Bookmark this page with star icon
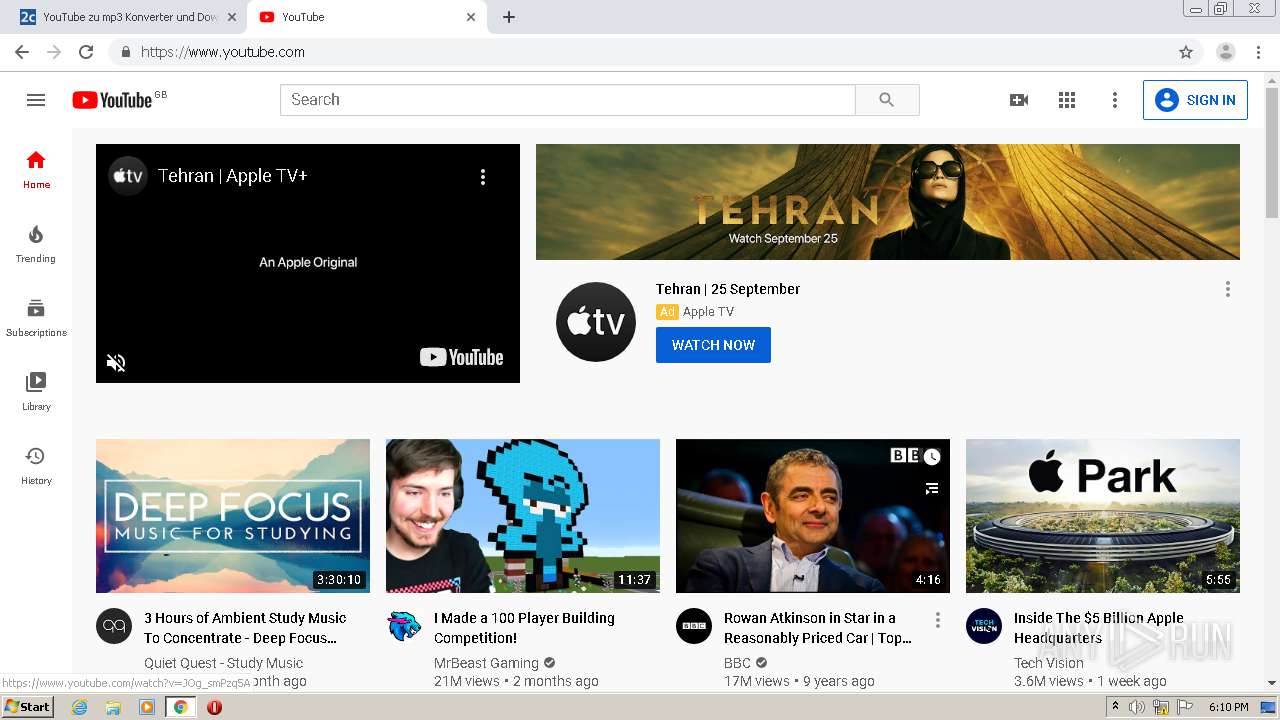Screen dimensions: 1280x720 (1186, 52)
